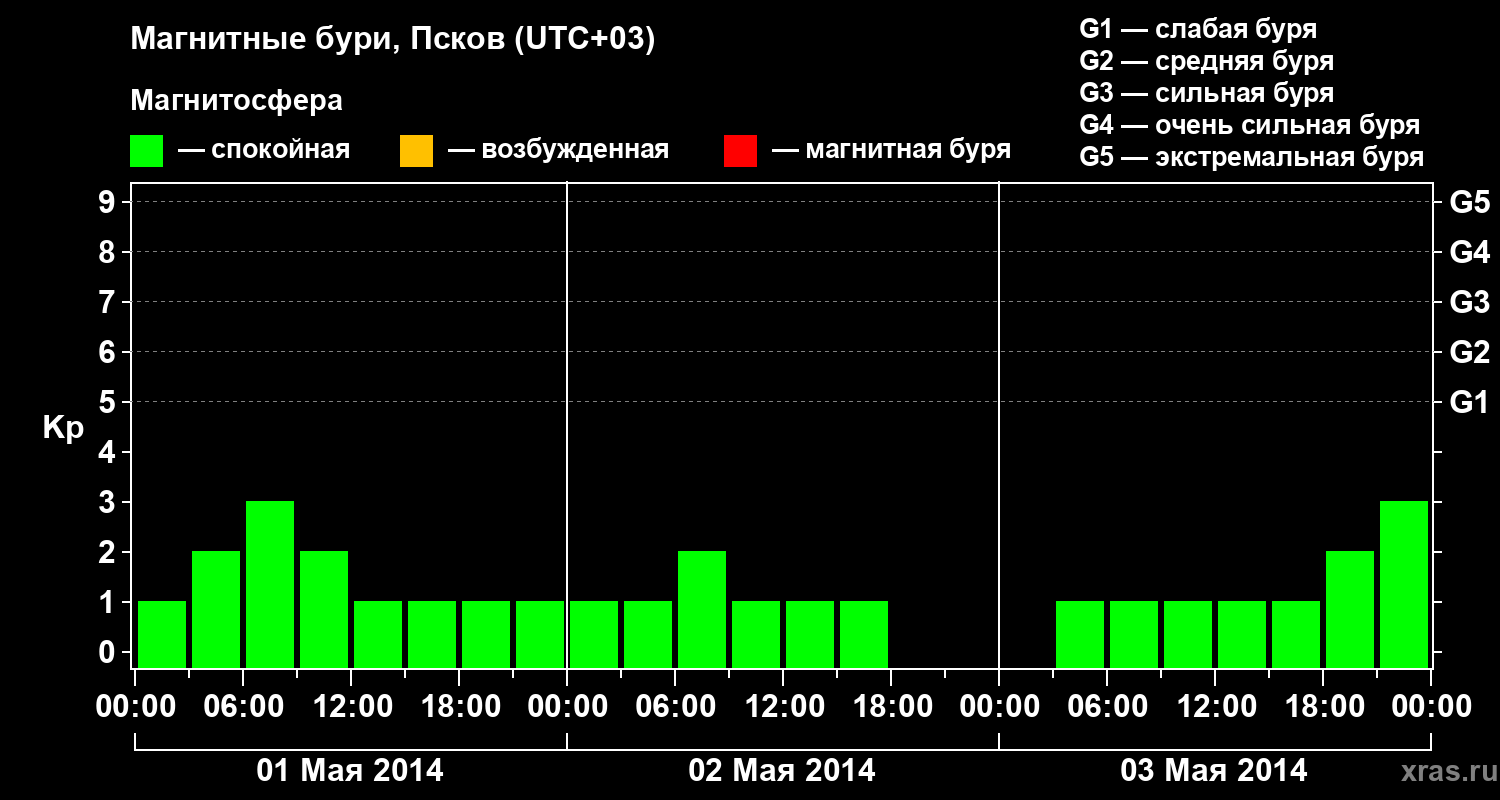Click the 'Kp' axis title
The image size is (1500, 800).
point(63,429)
